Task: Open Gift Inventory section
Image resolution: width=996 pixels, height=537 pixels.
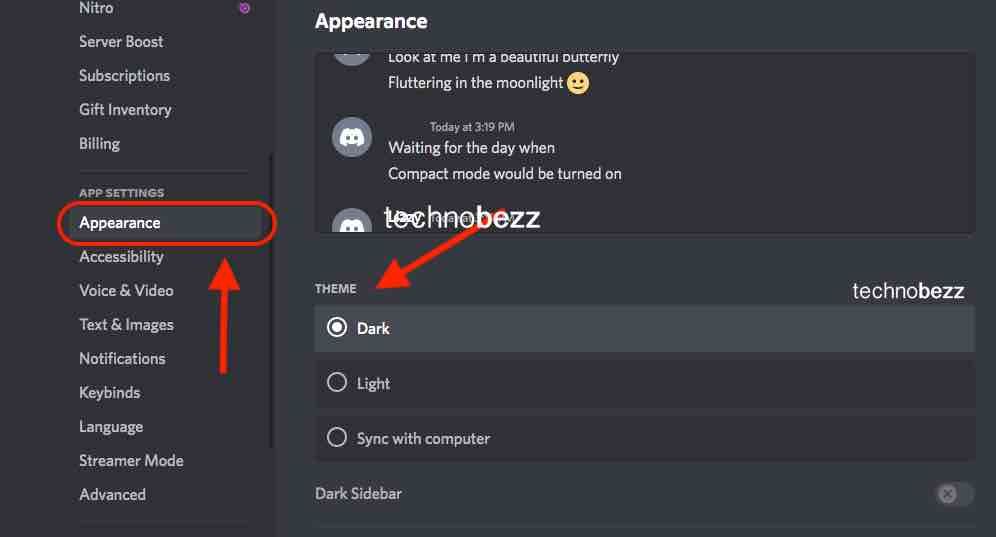Action: [125, 110]
